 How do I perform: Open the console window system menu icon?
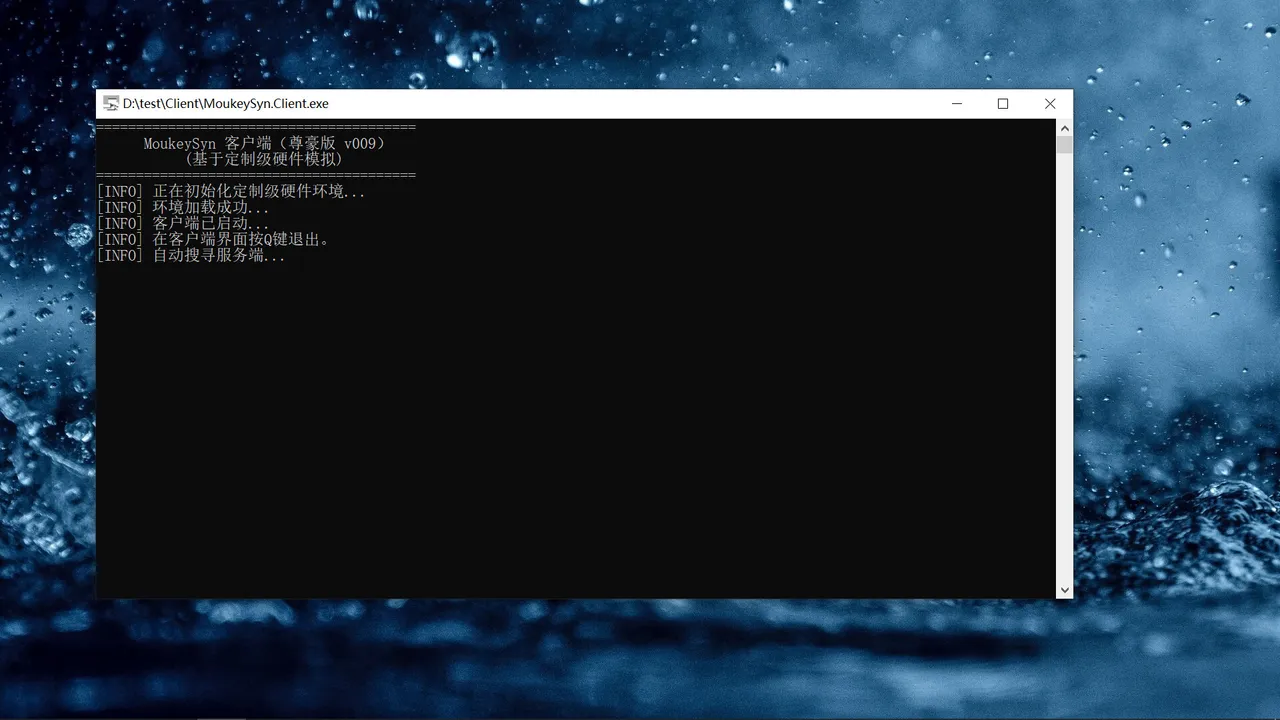(111, 104)
